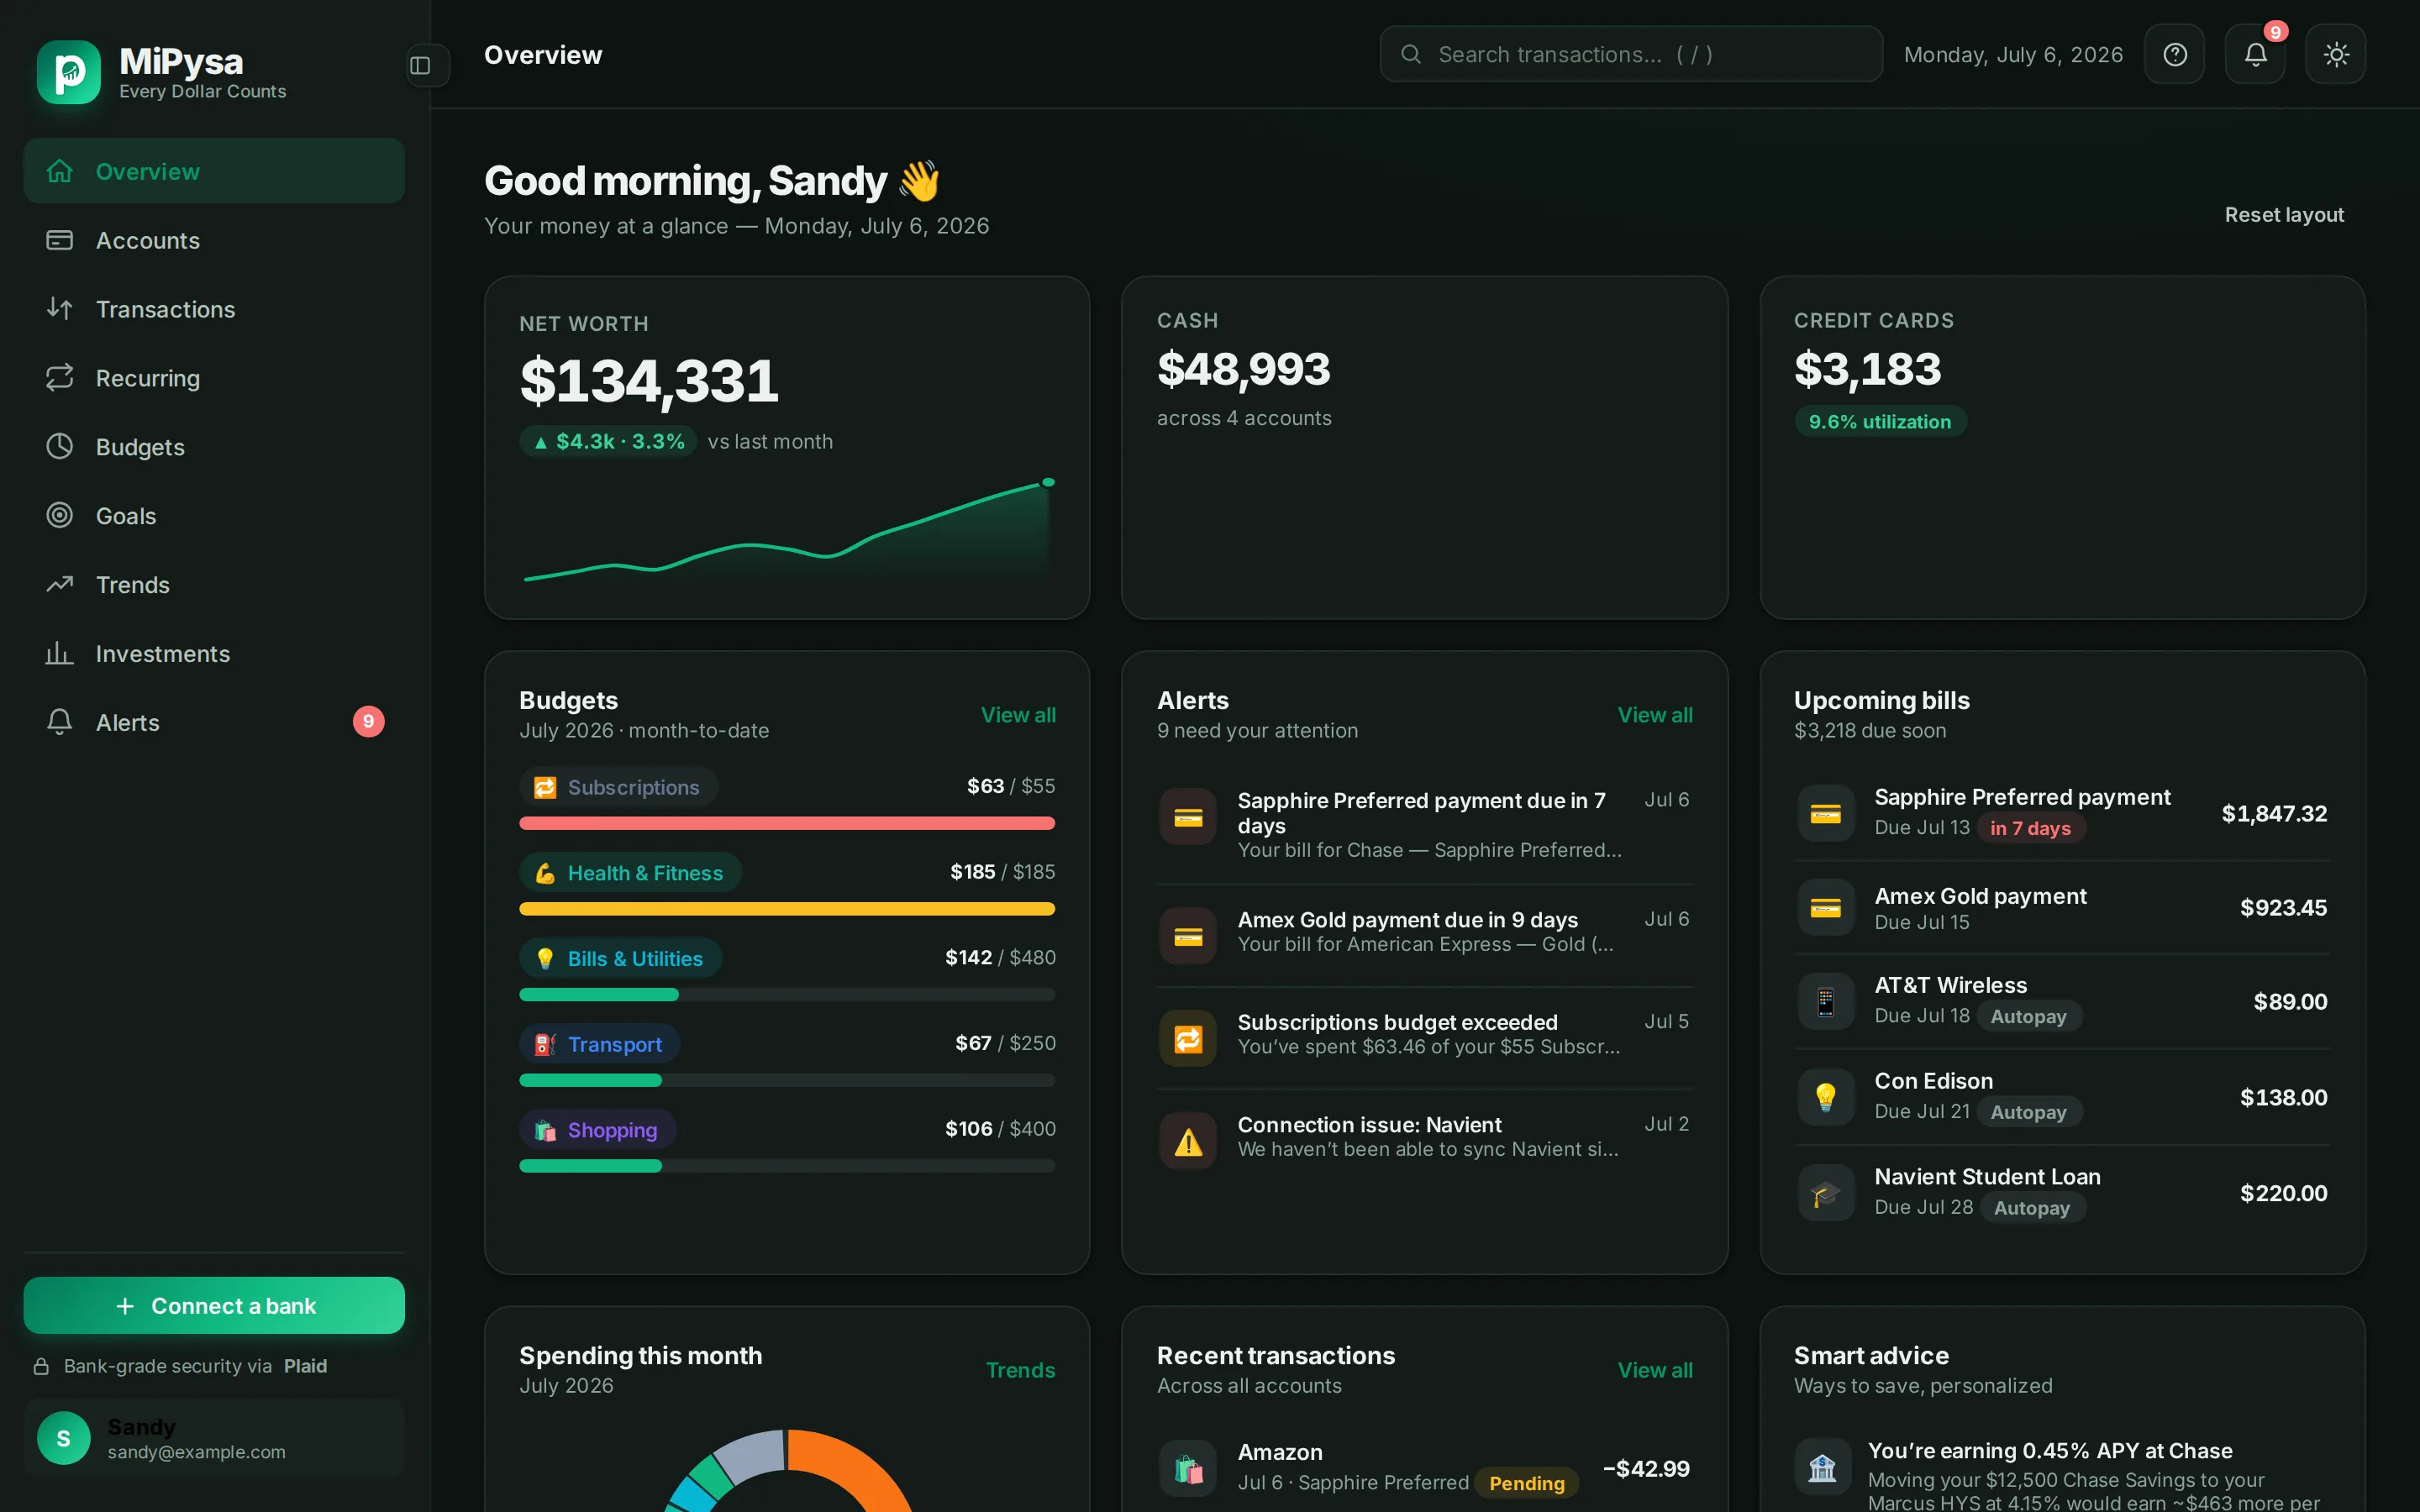Click the AT&T Wireless phone icon
Image resolution: width=2420 pixels, height=1512 pixels.
[x=1826, y=1002]
